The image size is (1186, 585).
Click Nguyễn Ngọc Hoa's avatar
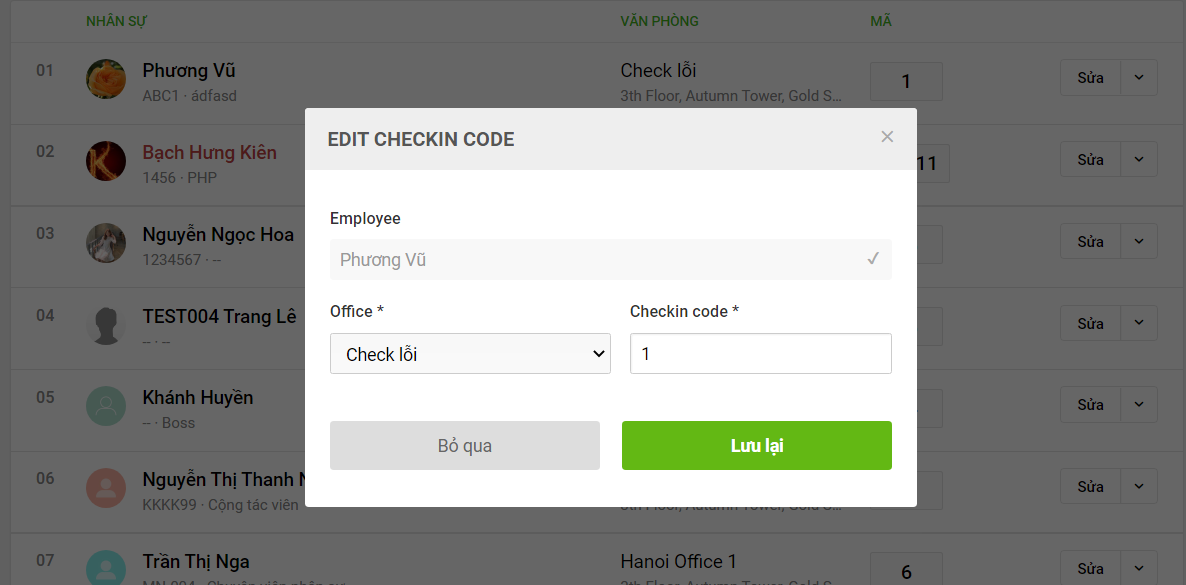coord(106,243)
